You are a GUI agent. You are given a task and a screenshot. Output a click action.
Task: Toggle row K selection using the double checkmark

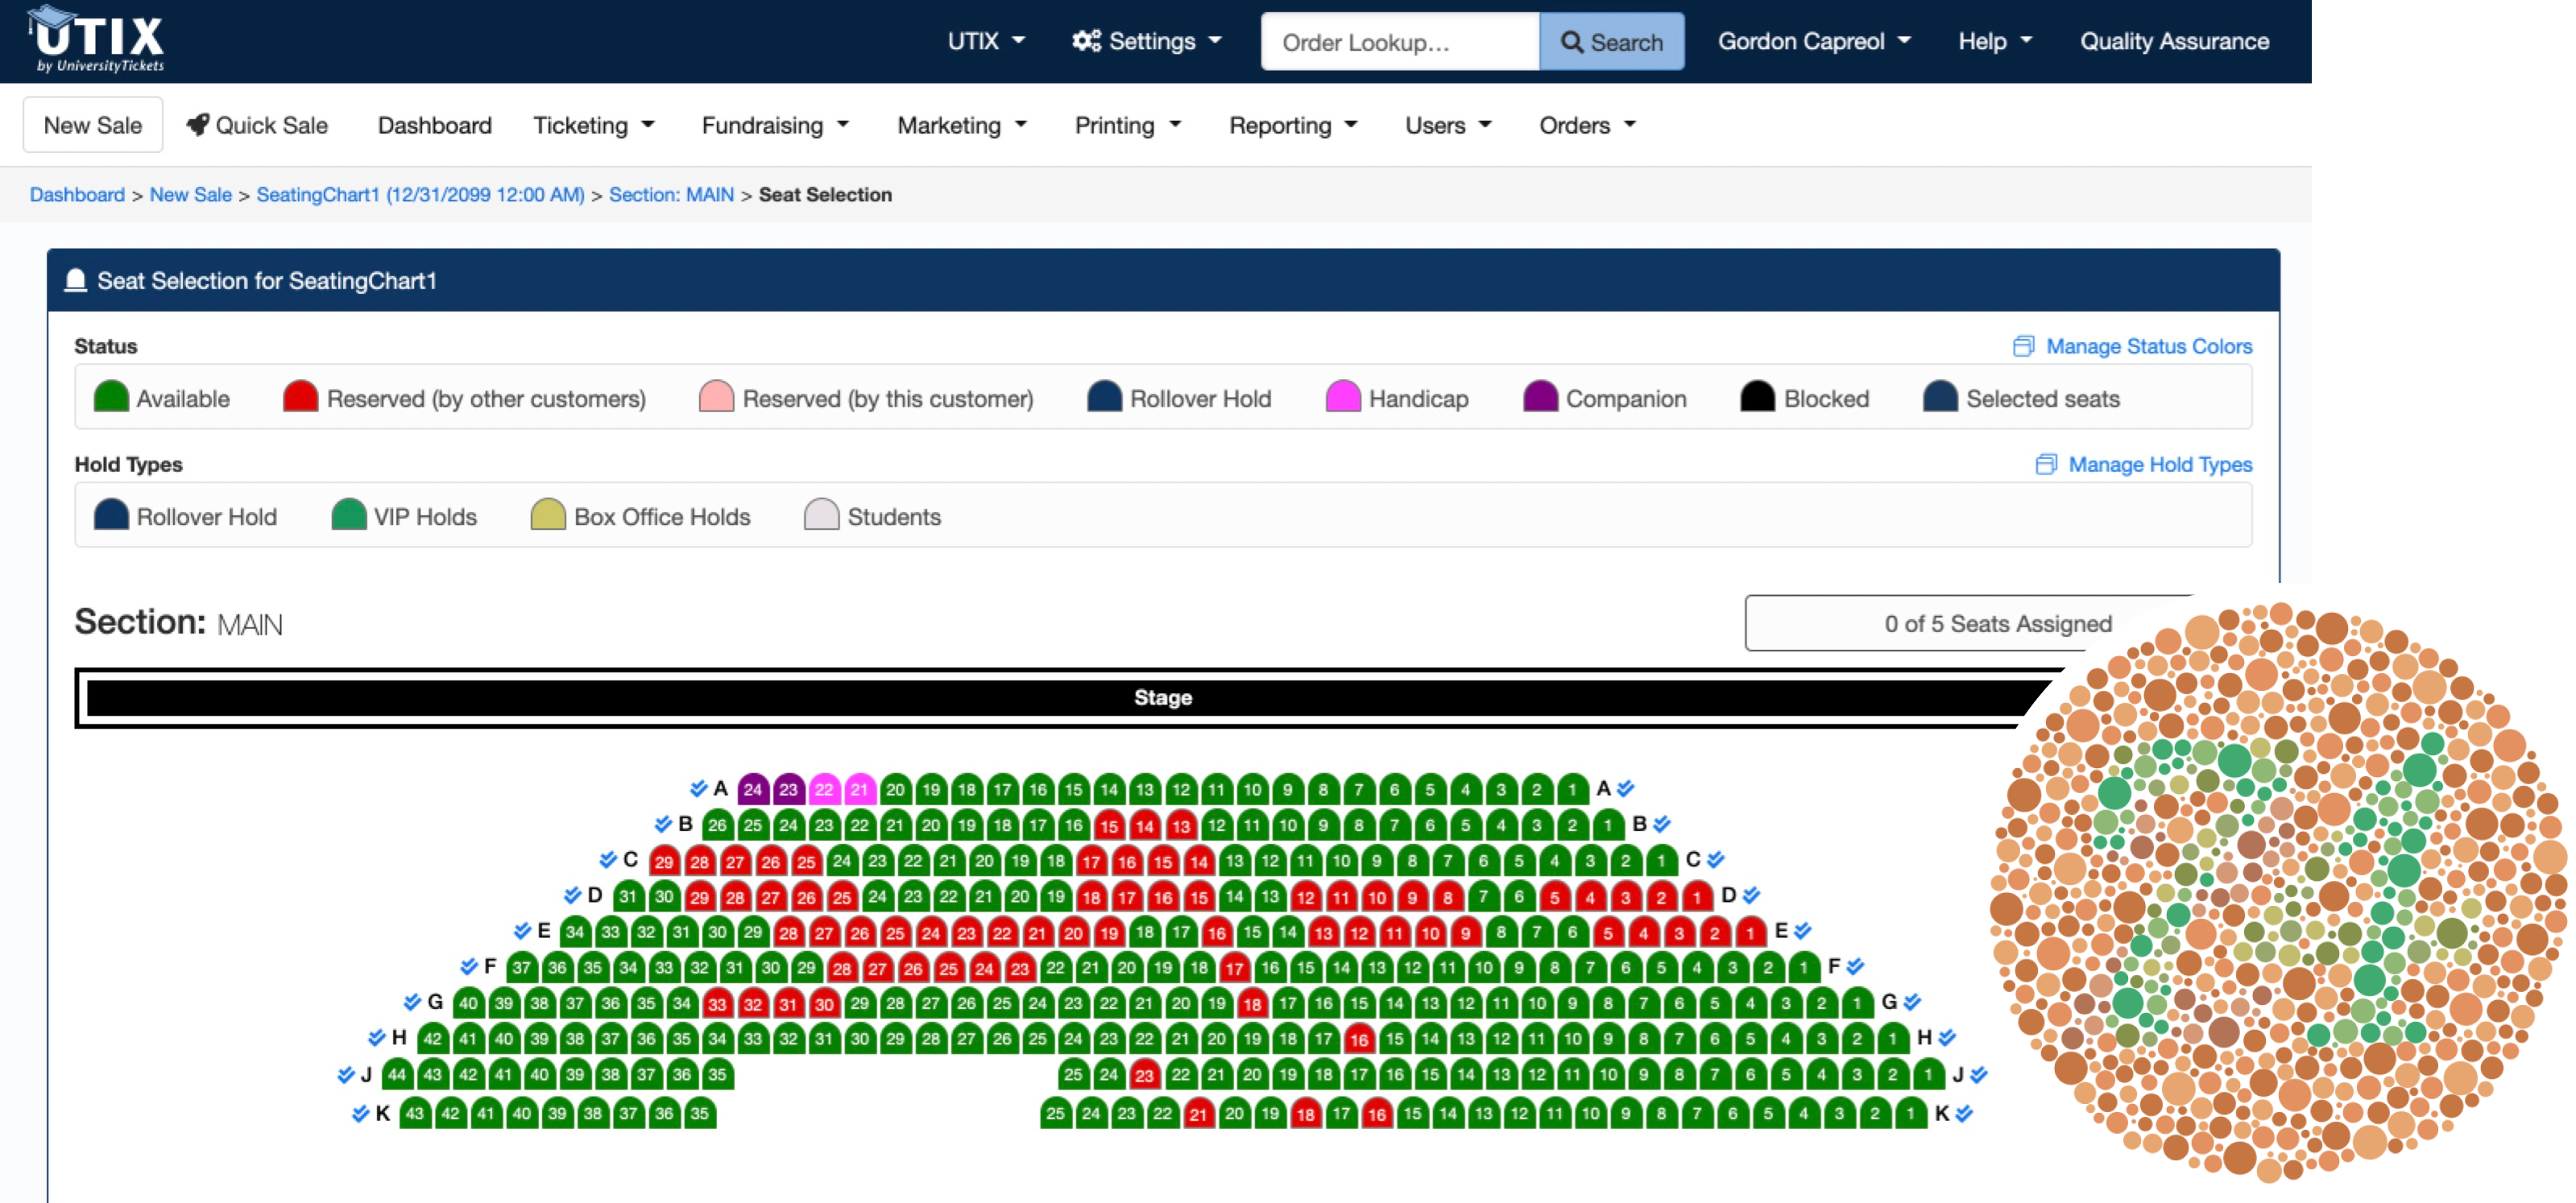[360, 1112]
